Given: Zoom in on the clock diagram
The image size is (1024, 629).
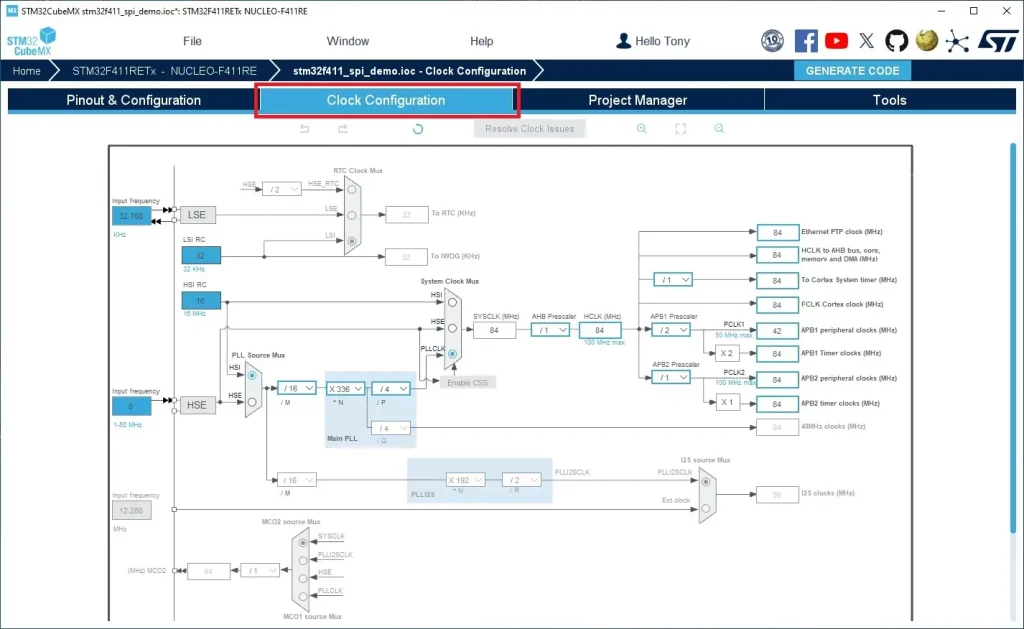Looking at the screenshot, I should click(x=642, y=129).
